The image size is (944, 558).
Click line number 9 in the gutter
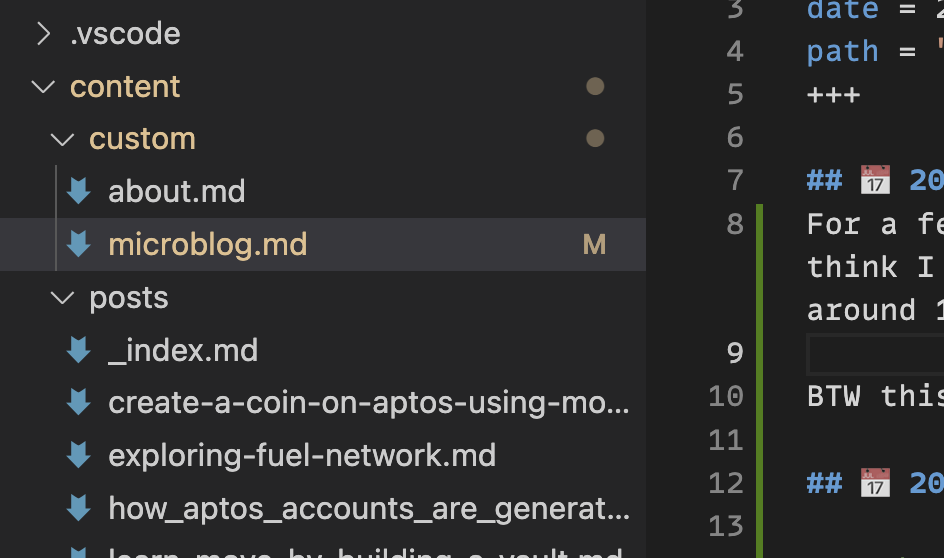pos(734,353)
